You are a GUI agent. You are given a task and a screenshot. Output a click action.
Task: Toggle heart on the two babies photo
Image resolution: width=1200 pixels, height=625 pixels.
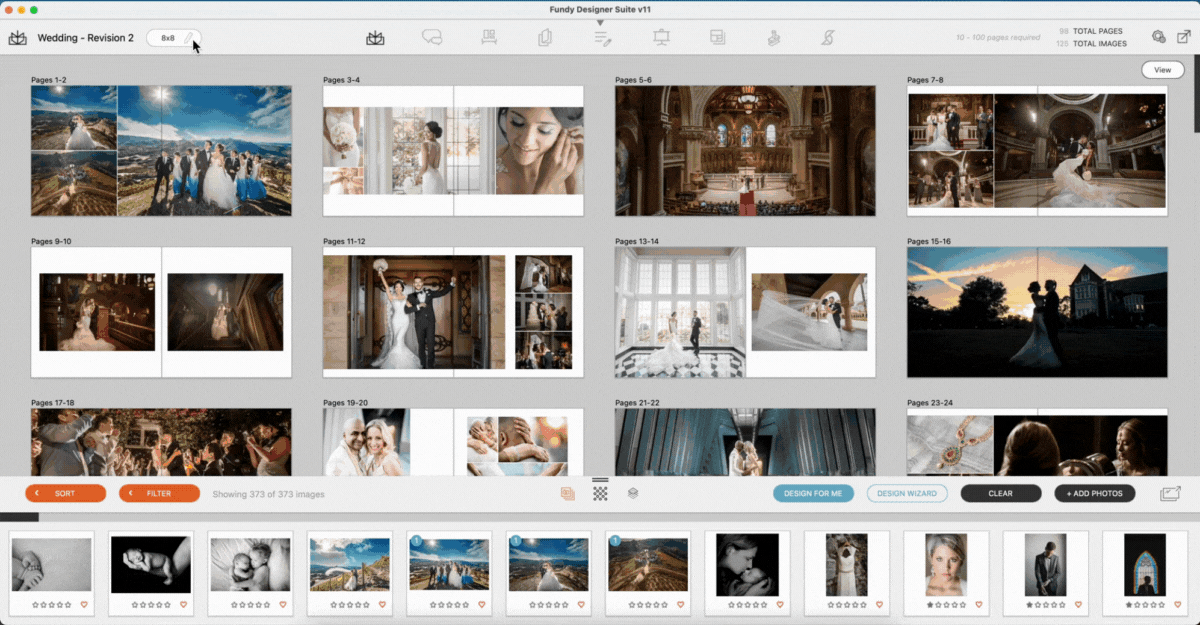pyautogui.click(x=283, y=604)
